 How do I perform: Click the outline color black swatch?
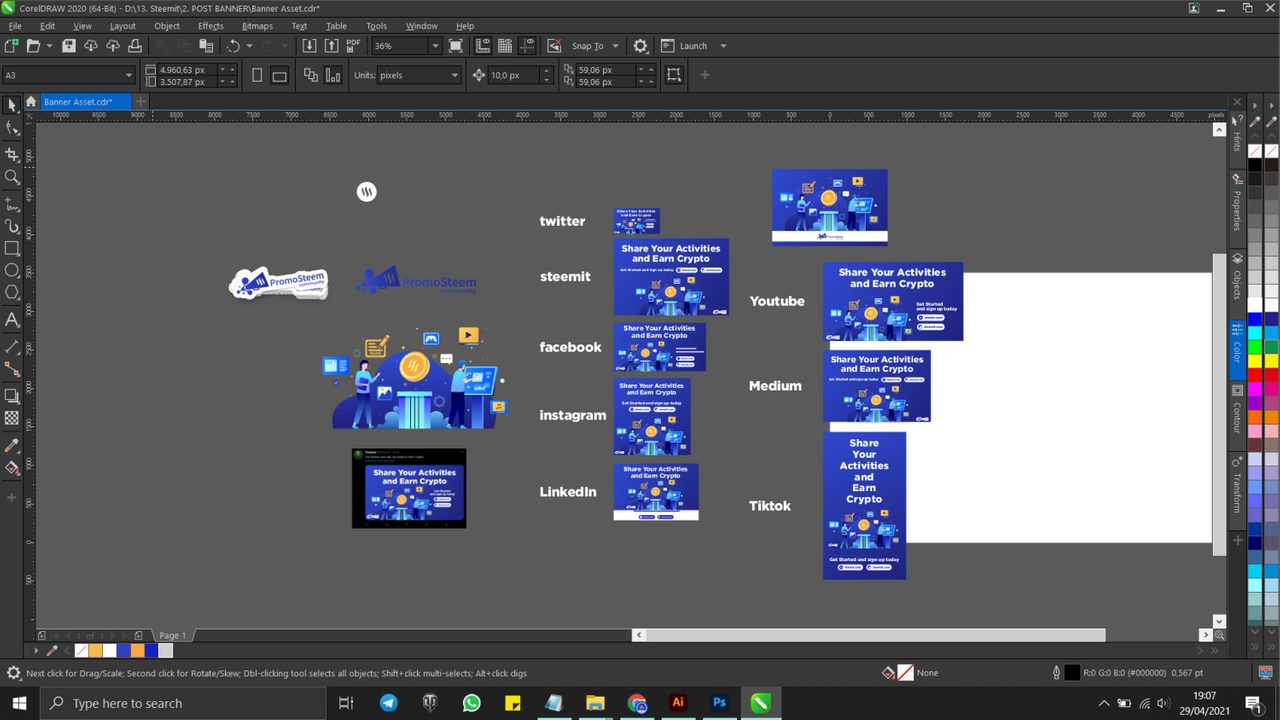coord(1071,673)
